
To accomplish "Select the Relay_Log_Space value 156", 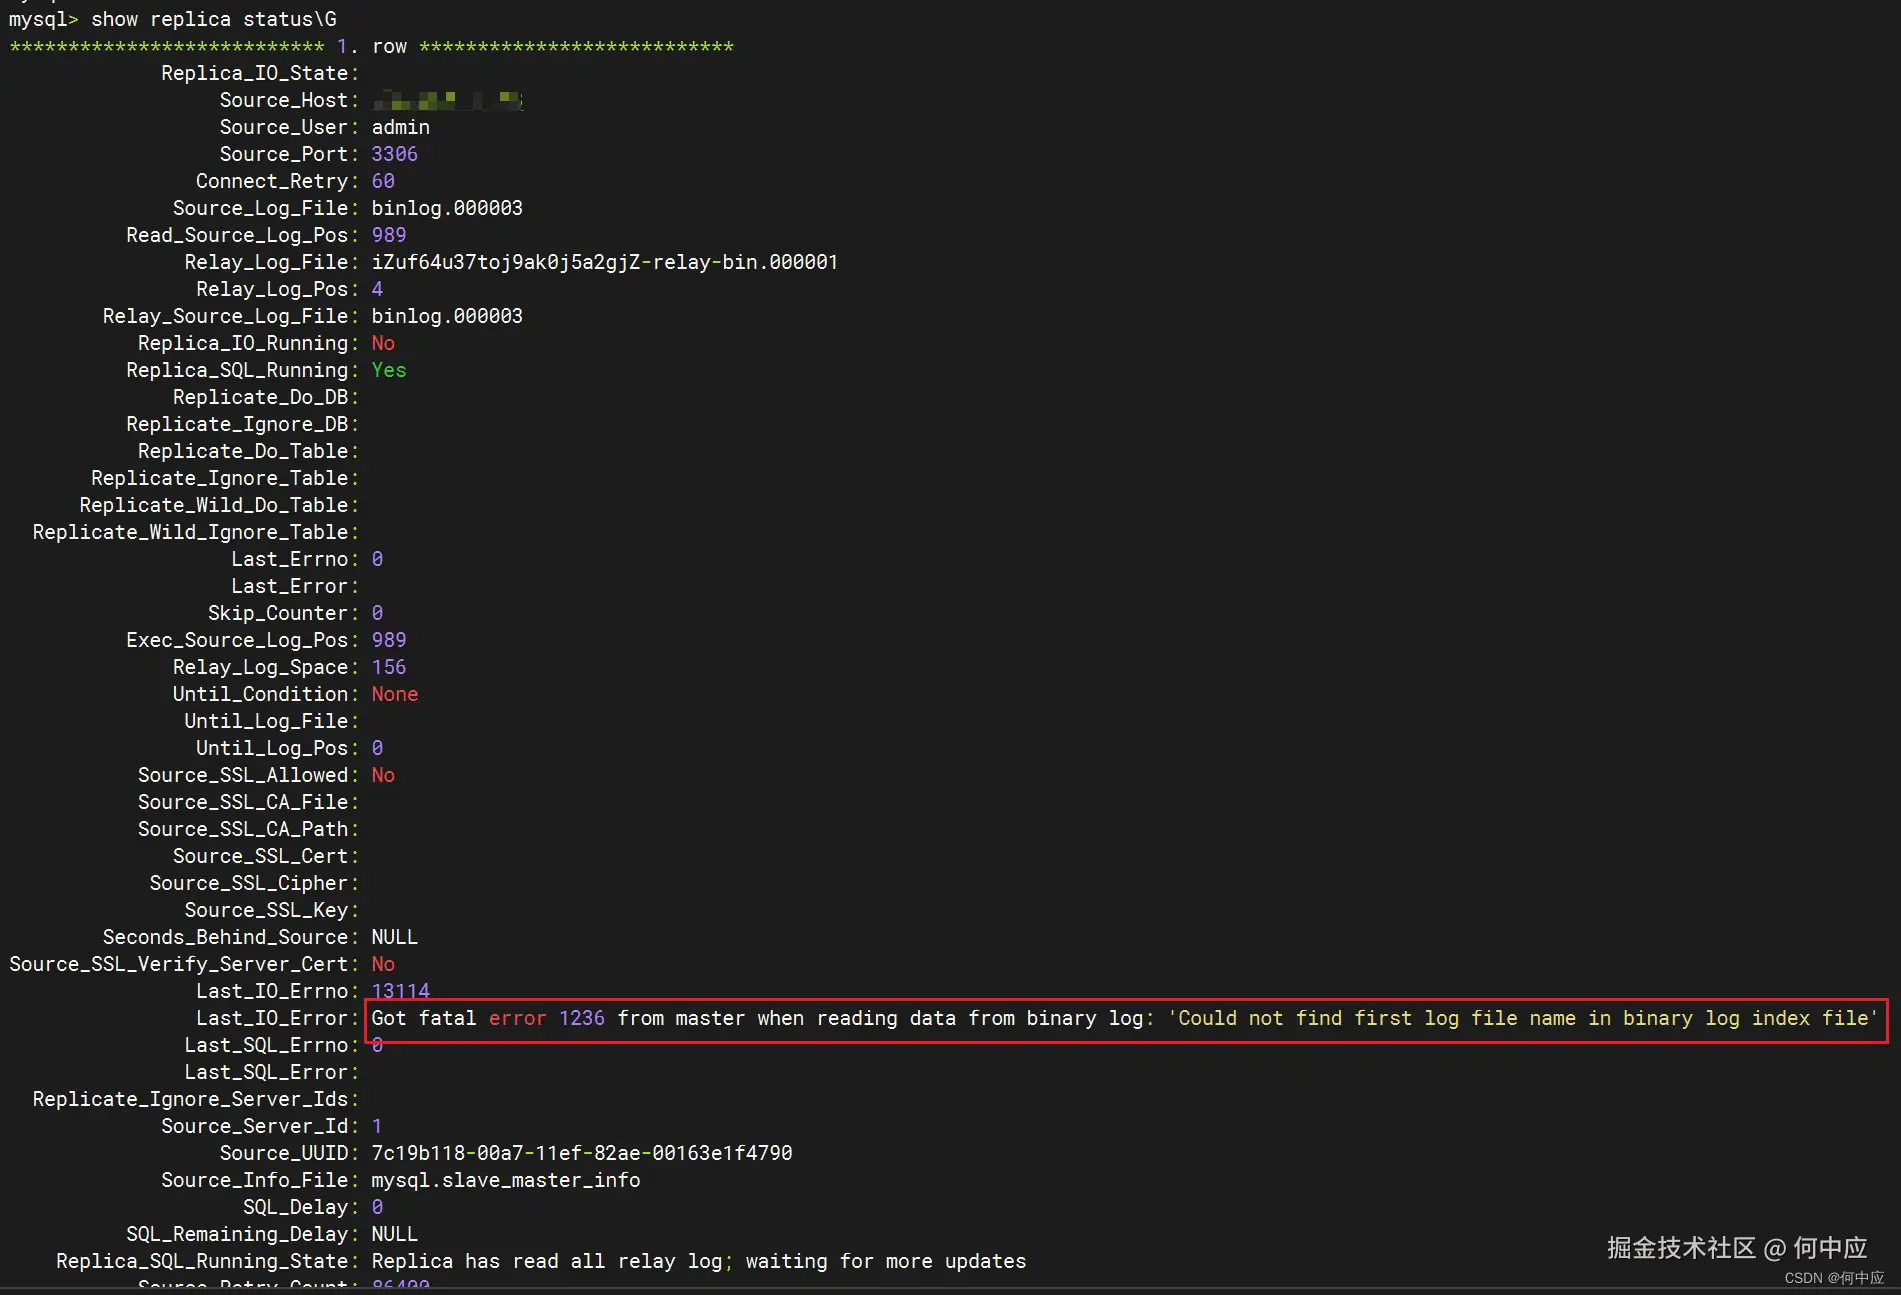I will coord(389,667).
